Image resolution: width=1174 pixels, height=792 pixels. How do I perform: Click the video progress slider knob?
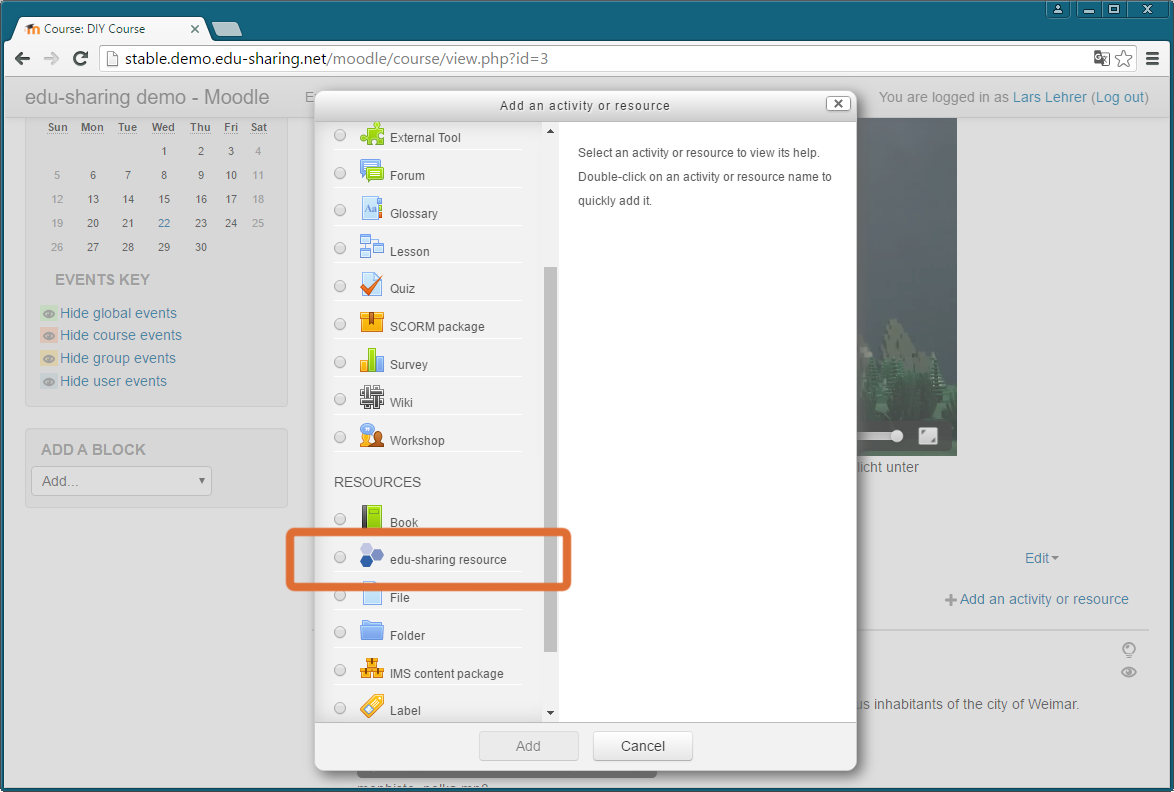point(896,436)
